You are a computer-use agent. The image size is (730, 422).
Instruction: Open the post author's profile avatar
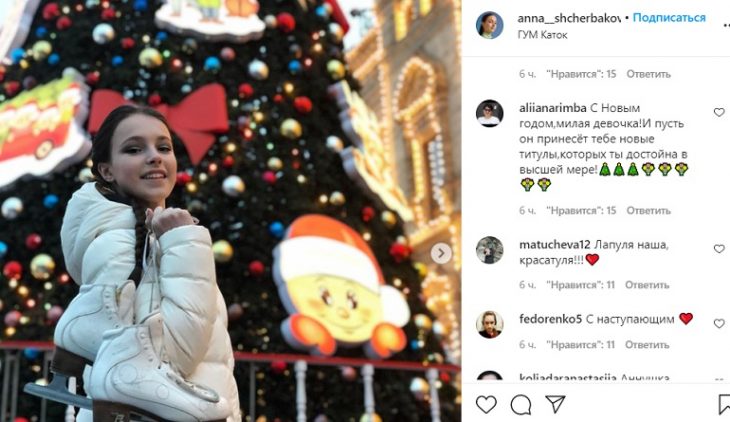(489, 25)
